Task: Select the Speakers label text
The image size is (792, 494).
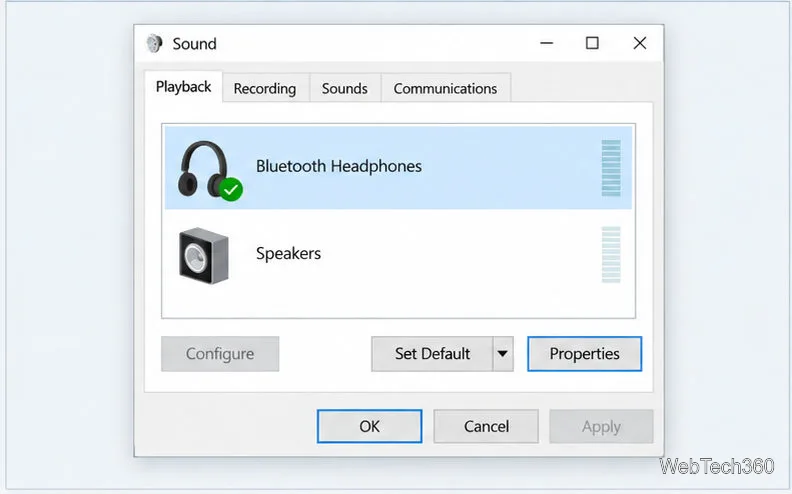Action: click(288, 253)
